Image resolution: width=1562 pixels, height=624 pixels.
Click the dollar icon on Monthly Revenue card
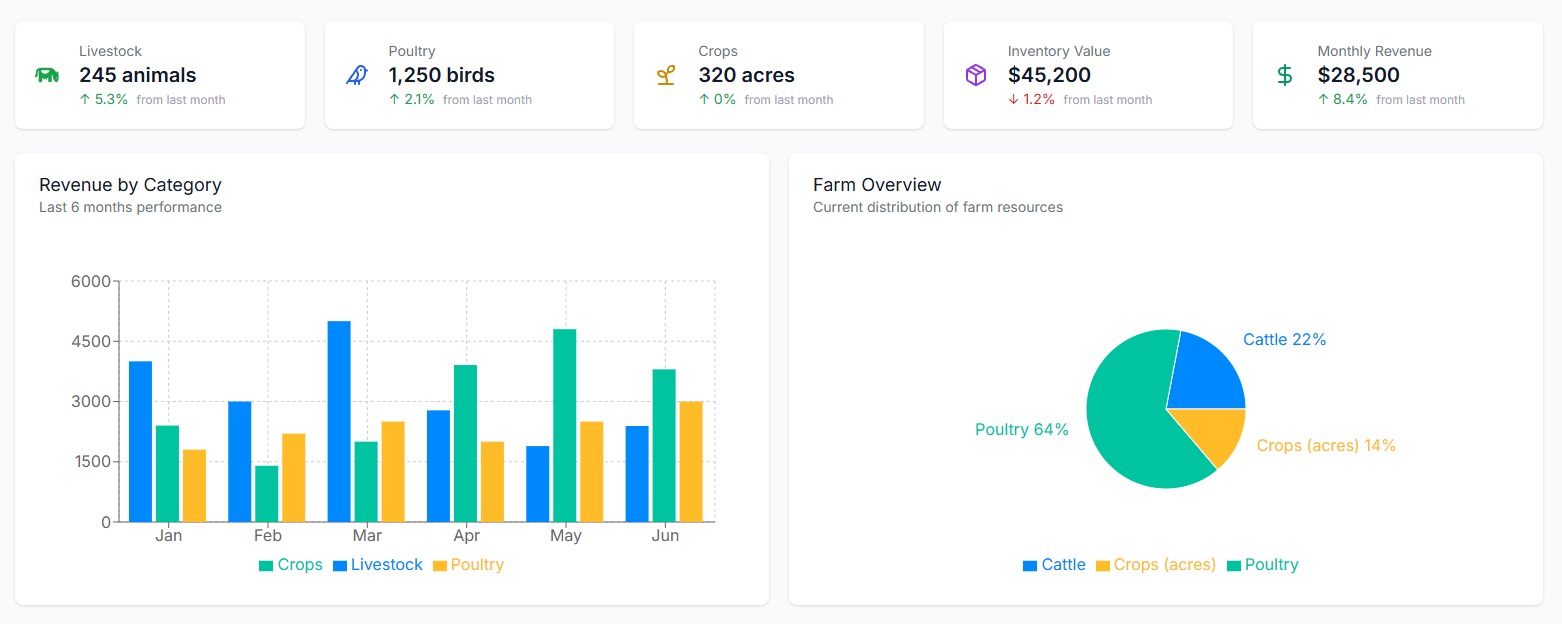coord(1285,75)
